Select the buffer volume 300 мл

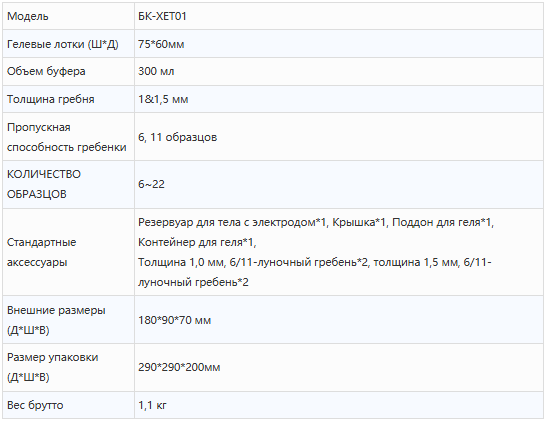(x=156, y=71)
